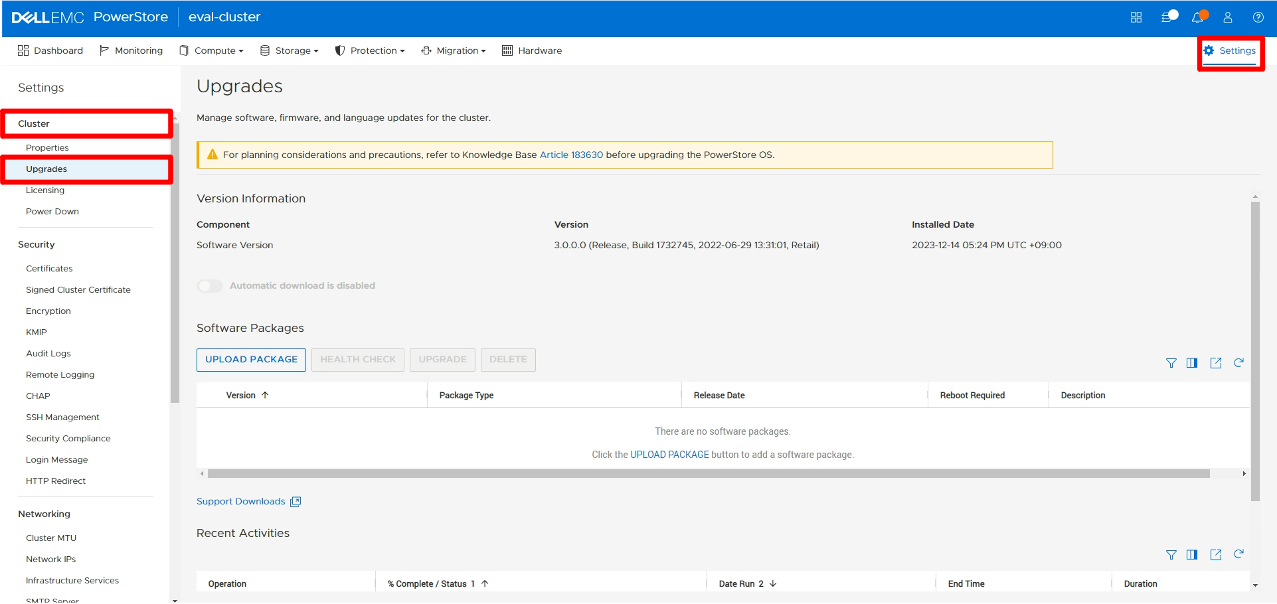Click the UPGRADE button
Image resolution: width=1277 pixels, height=604 pixels.
click(x=443, y=360)
